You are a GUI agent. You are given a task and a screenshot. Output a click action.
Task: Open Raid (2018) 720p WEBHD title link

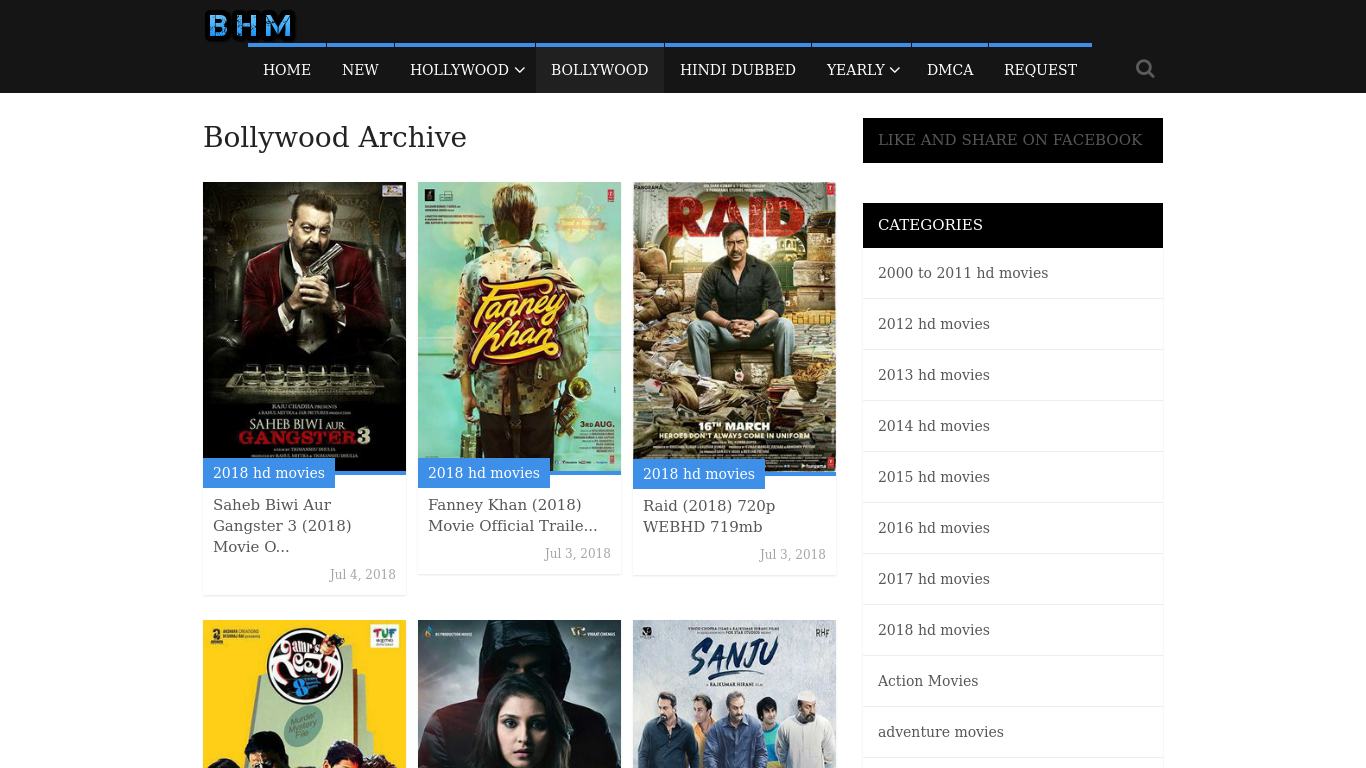[x=709, y=516]
